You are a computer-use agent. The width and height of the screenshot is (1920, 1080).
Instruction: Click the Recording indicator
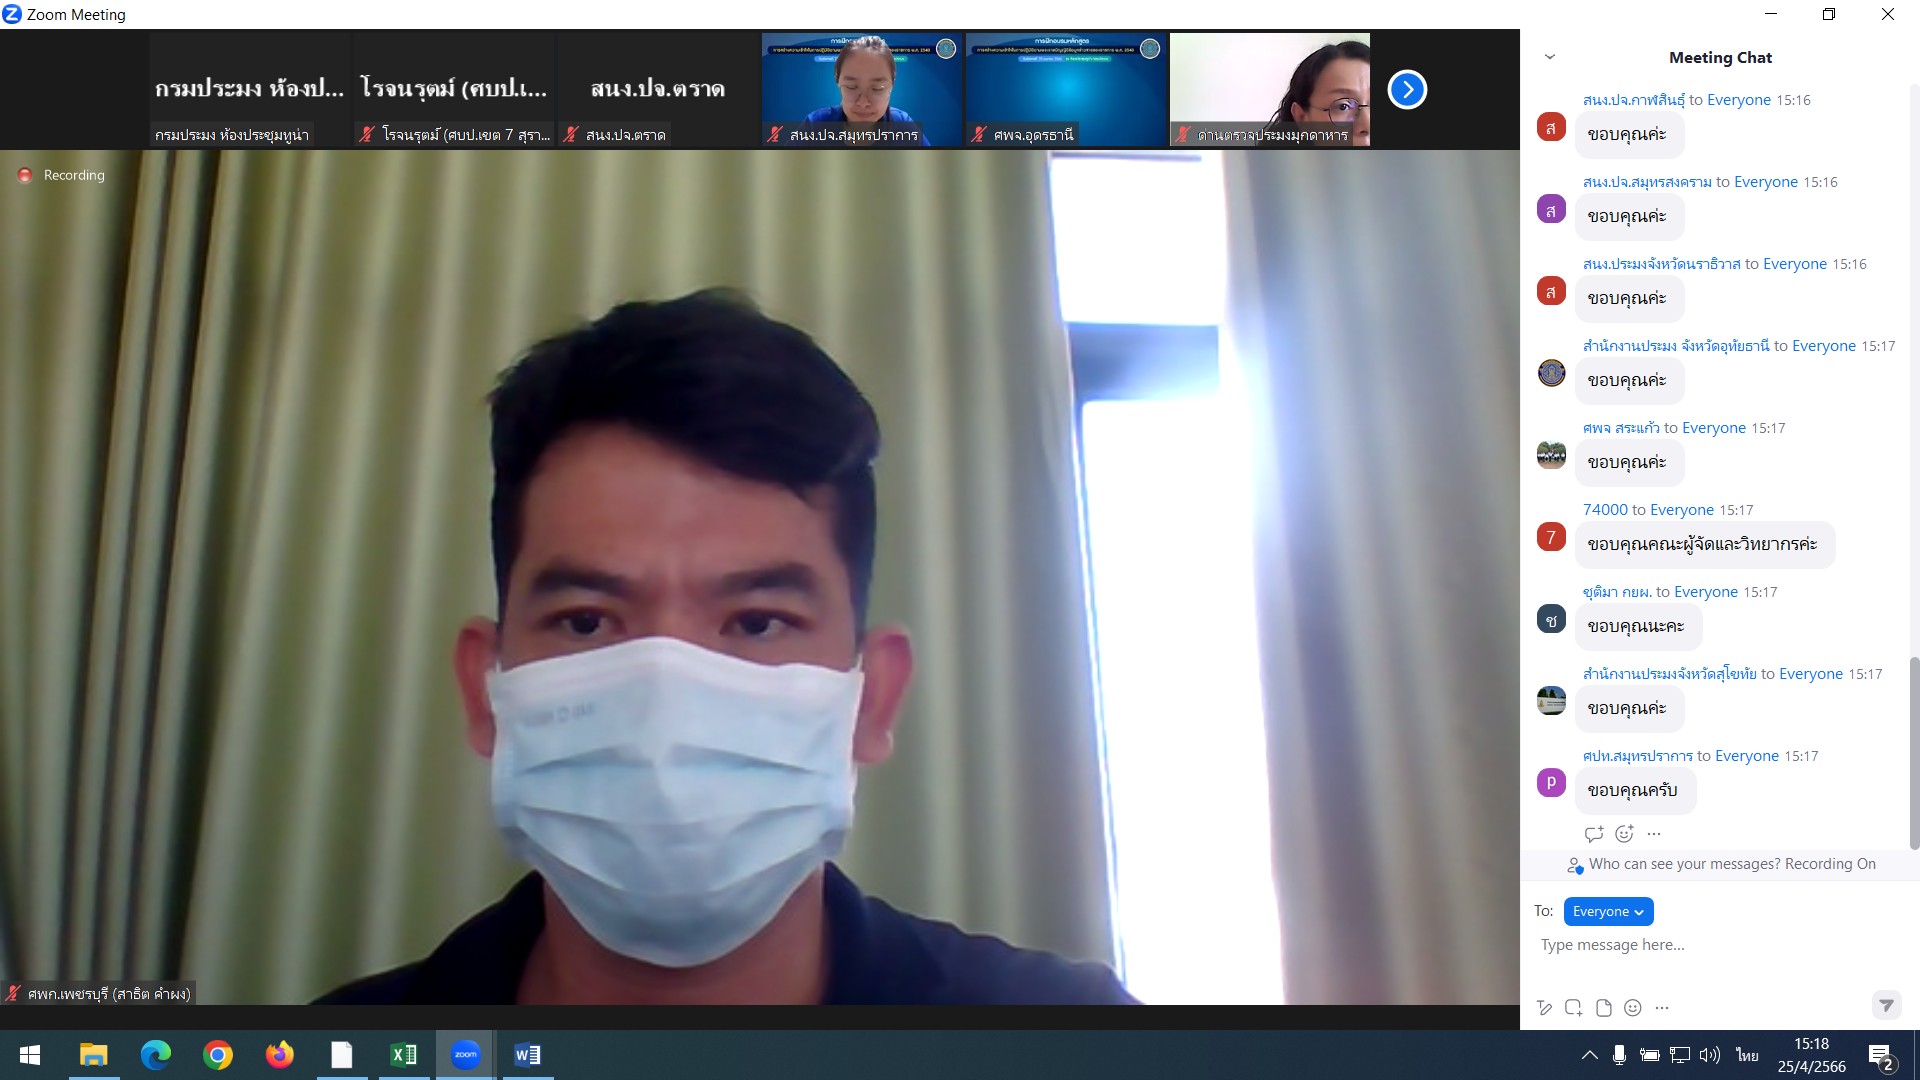pyautogui.click(x=62, y=175)
